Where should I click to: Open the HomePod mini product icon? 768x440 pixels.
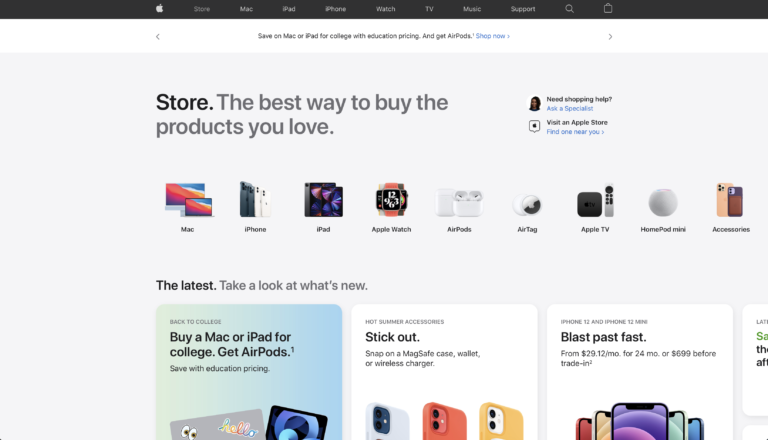tap(663, 202)
